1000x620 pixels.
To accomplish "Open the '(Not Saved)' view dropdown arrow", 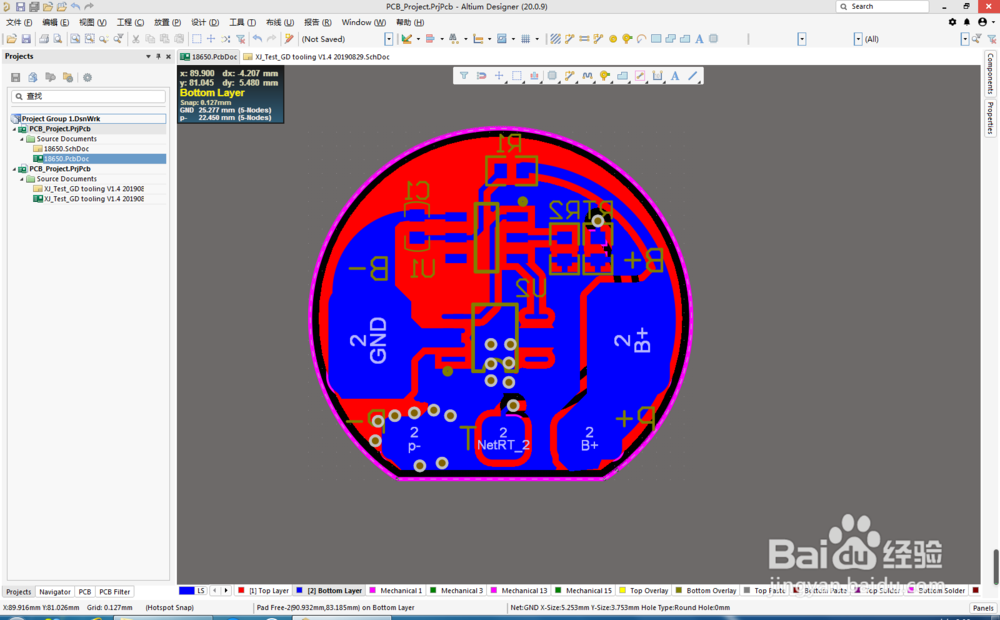I will pos(388,39).
